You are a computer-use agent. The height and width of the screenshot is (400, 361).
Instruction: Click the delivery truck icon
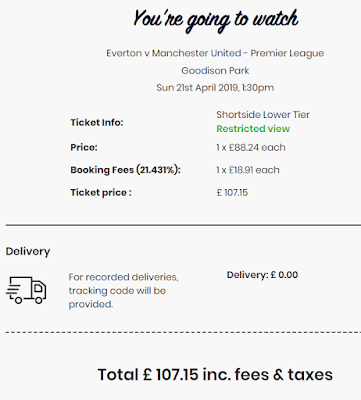[26, 290]
